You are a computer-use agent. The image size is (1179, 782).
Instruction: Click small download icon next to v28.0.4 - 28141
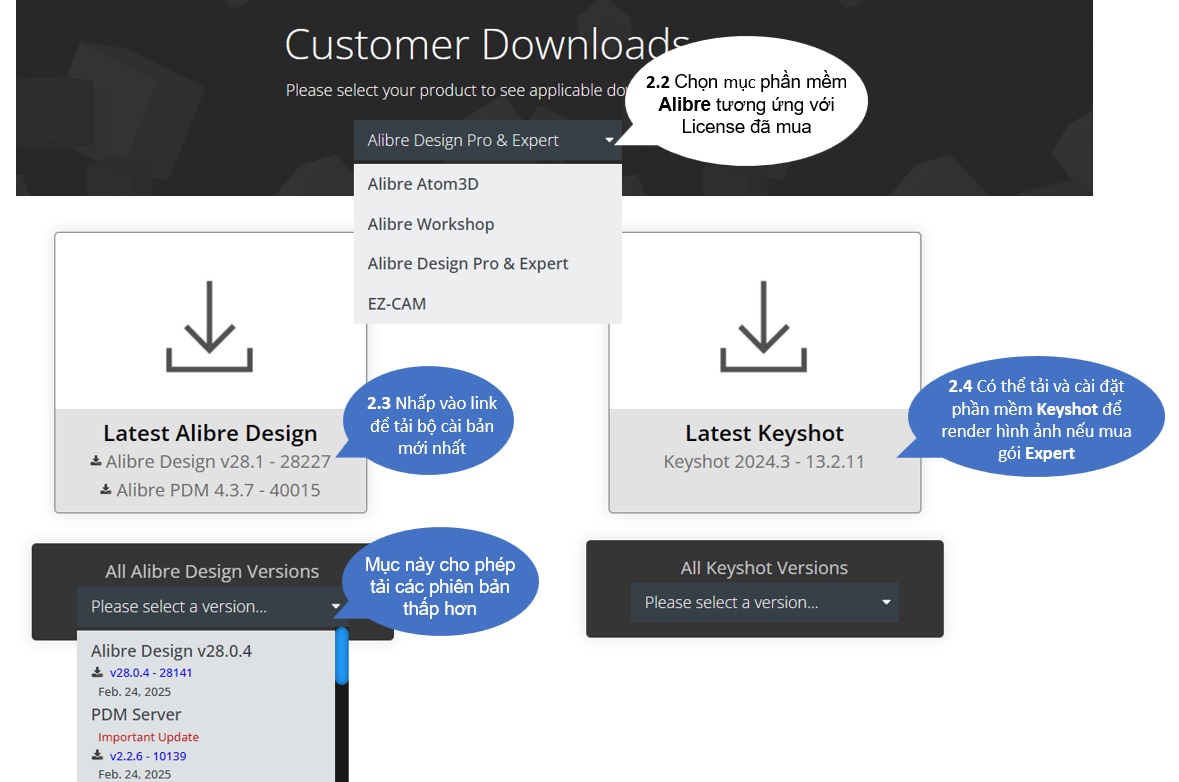pyautogui.click(x=98, y=673)
